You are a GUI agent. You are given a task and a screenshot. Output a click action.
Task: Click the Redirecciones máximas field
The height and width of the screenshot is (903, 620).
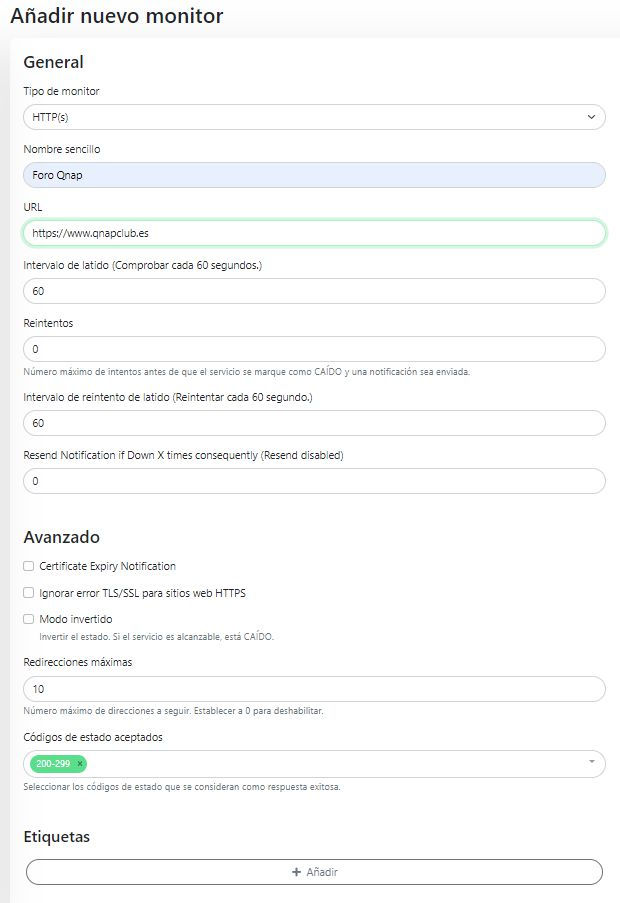[x=314, y=689]
